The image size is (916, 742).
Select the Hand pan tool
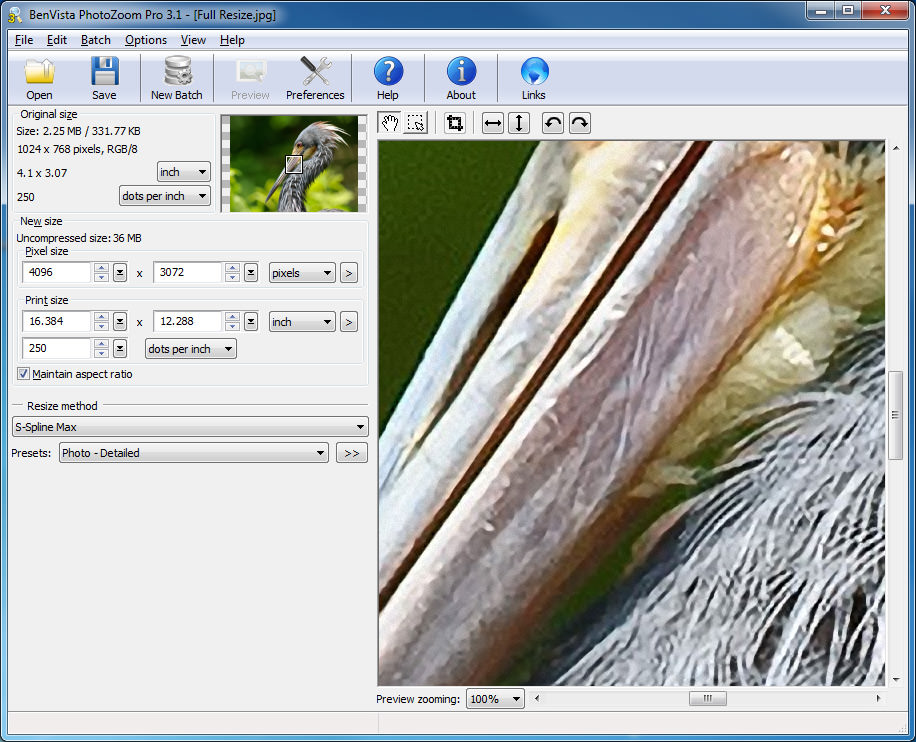point(390,122)
